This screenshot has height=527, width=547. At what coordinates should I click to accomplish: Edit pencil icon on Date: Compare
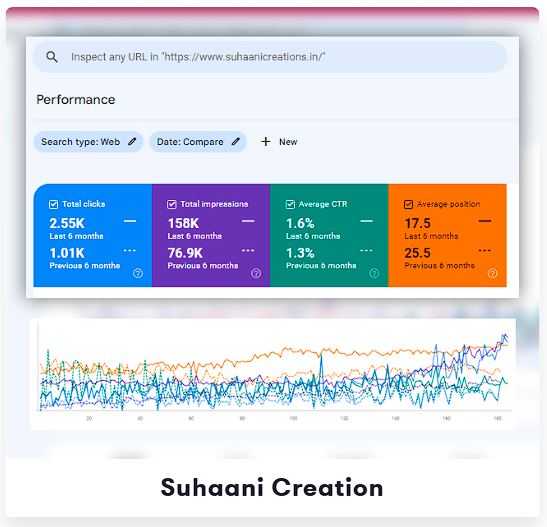(236, 142)
